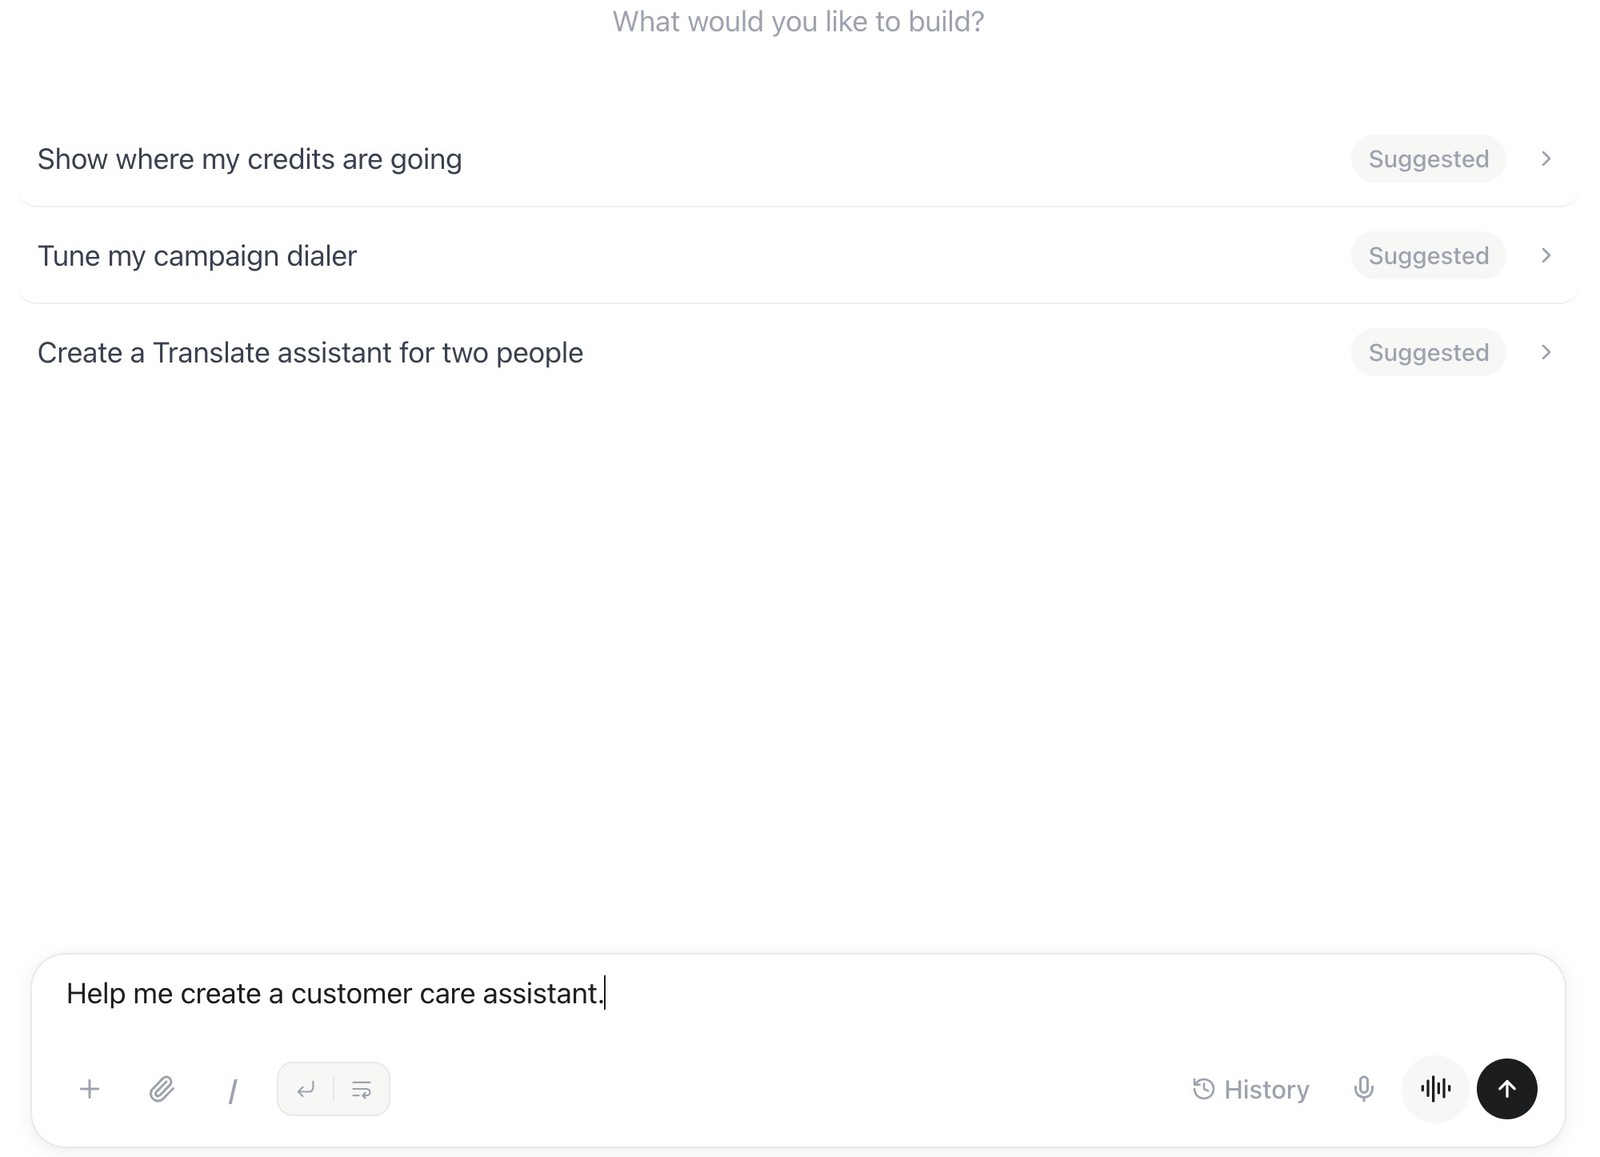The height and width of the screenshot is (1157, 1600).
Task: Expand chevron for campaign dialer suggestion
Action: click(1546, 256)
